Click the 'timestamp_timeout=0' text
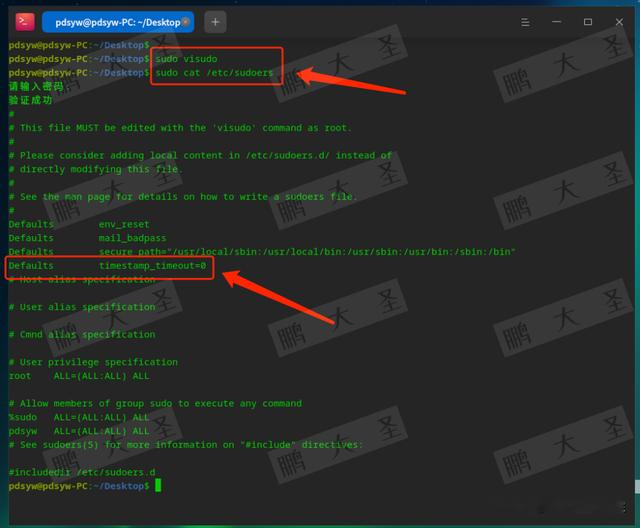The height and width of the screenshot is (528, 640). 153,266
